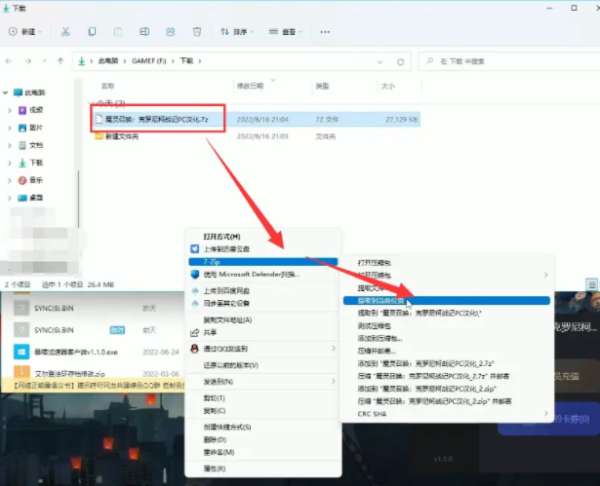Sort by the Type (类型) column header
Screen dimensions: 600x486
[322, 86]
